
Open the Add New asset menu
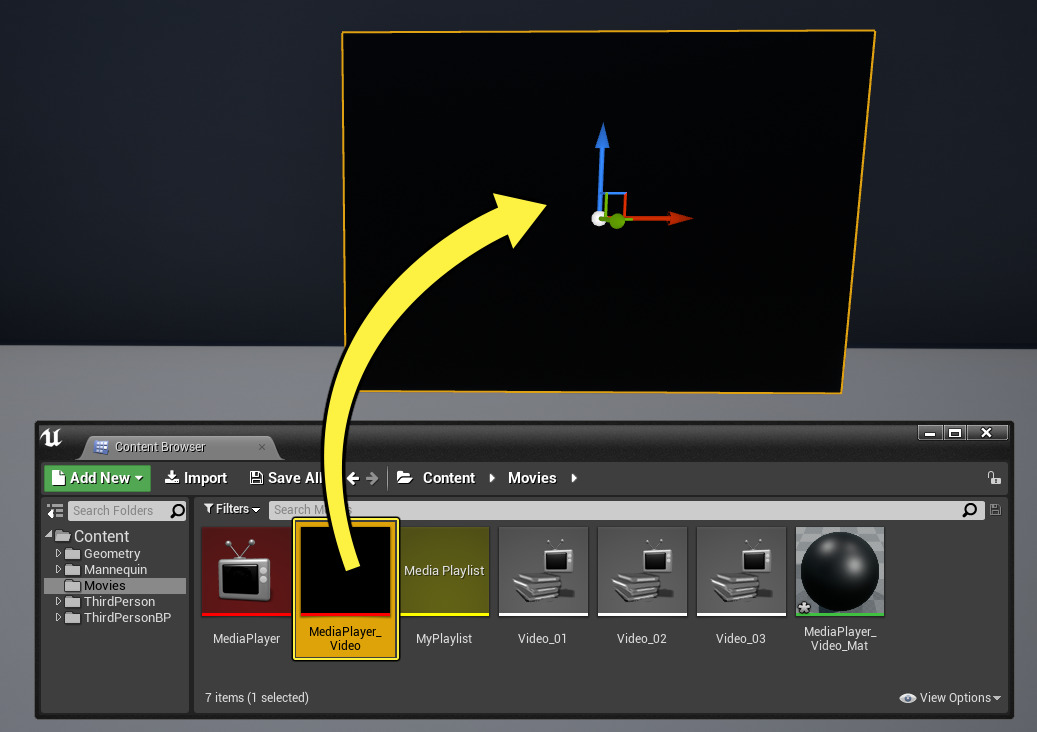click(x=97, y=478)
